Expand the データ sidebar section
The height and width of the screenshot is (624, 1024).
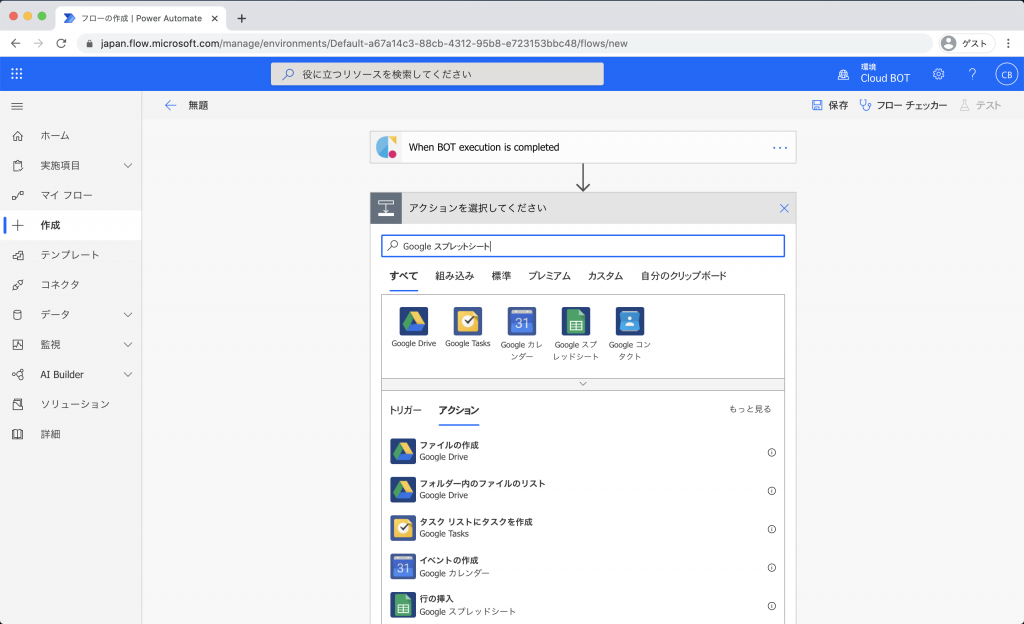click(x=128, y=315)
